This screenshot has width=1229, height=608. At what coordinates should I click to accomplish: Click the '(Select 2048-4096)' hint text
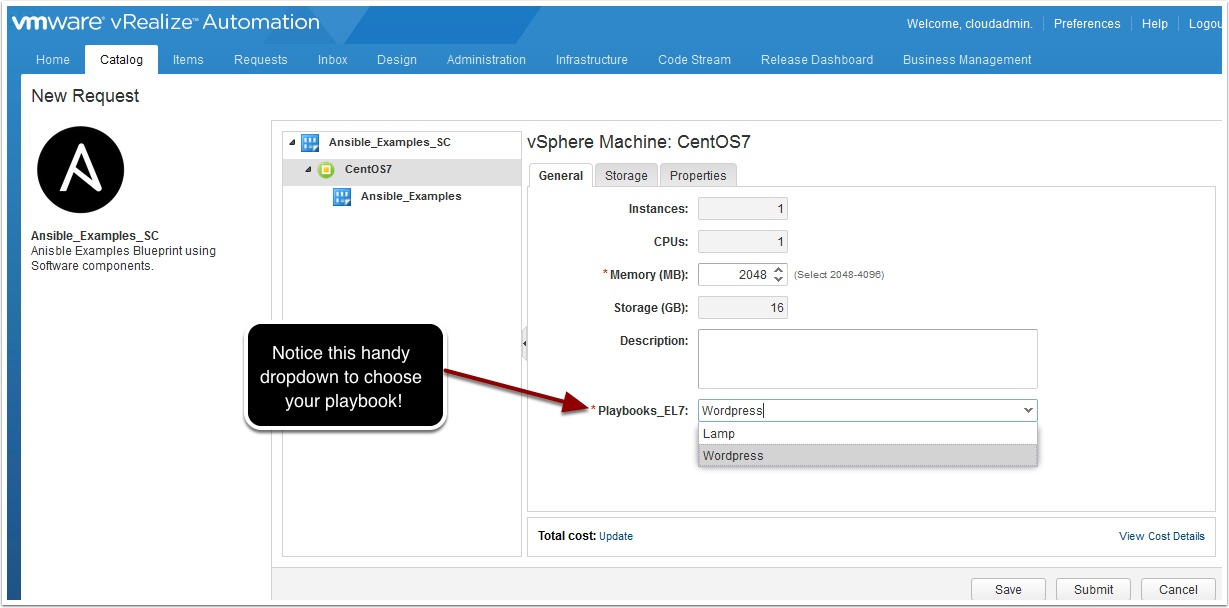click(x=839, y=275)
